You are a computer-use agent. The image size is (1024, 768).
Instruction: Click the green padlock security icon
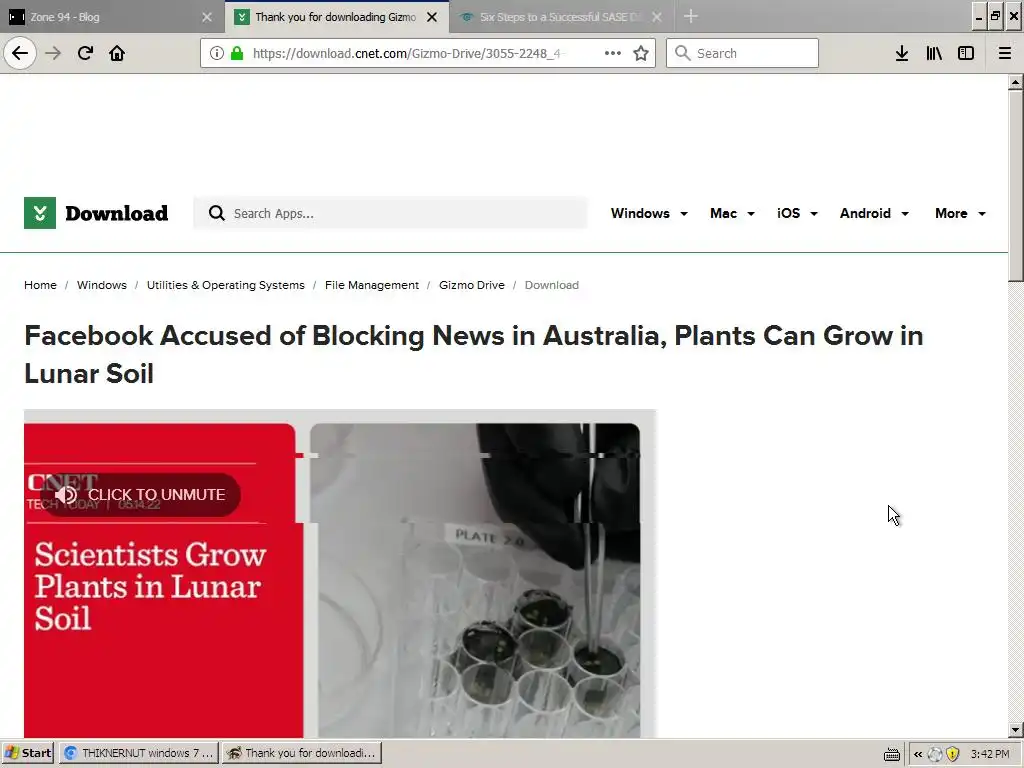point(237,53)
